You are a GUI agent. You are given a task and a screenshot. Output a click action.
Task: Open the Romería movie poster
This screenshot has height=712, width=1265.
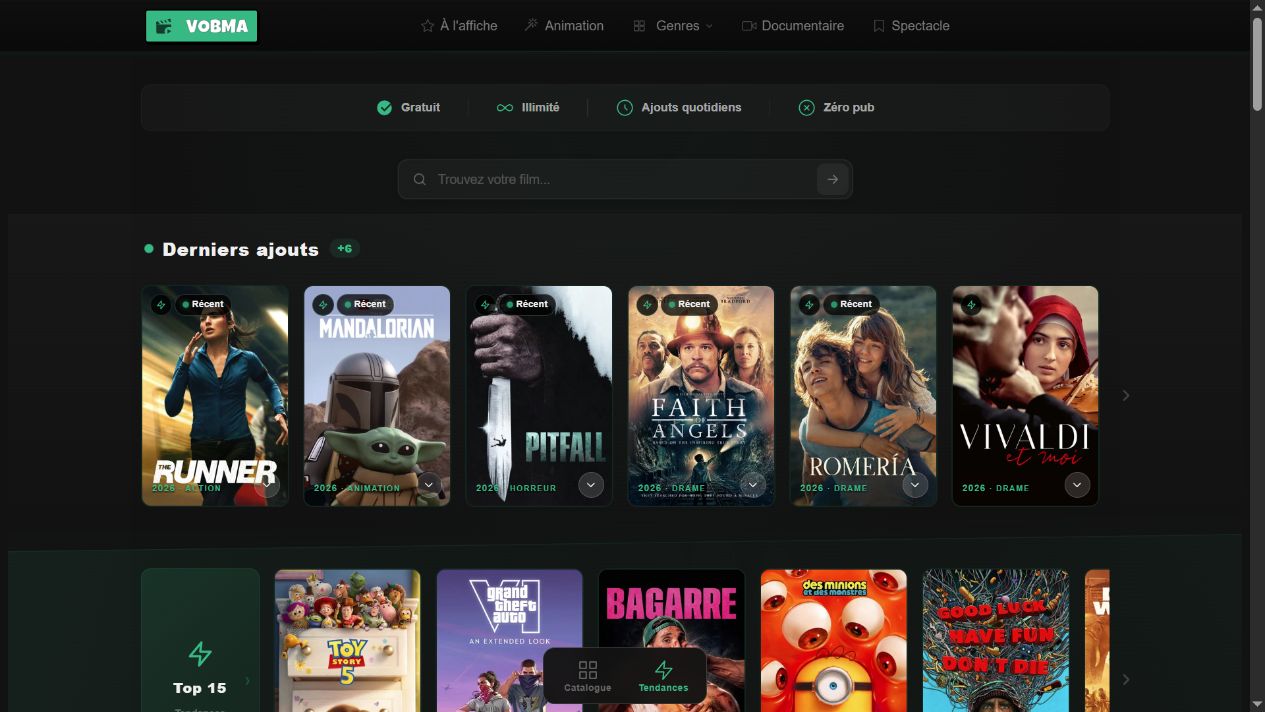[x=863, y=396]
